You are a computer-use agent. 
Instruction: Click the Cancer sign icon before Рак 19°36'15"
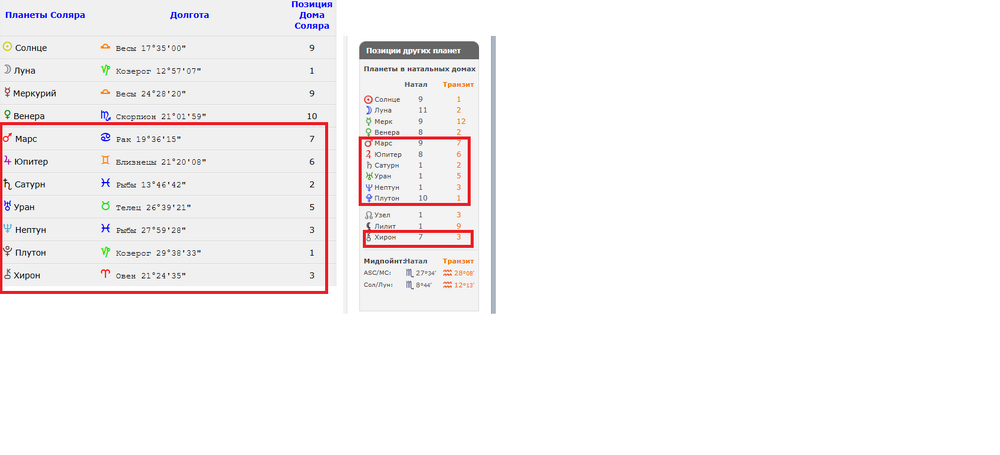point(105,138)
